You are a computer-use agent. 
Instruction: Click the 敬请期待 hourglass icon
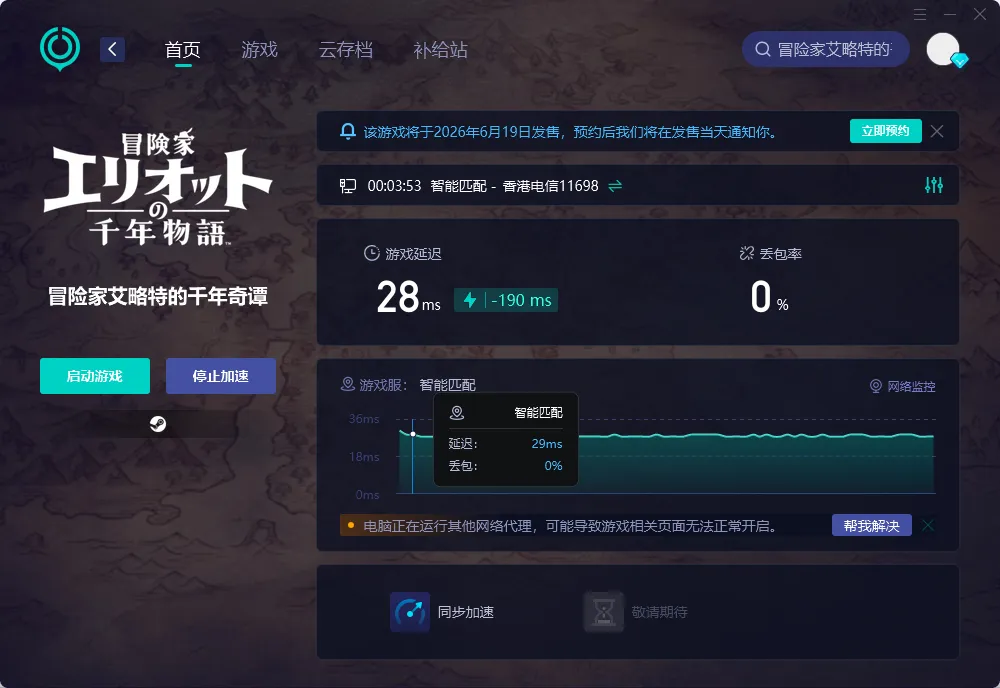(x=603, y=611)
